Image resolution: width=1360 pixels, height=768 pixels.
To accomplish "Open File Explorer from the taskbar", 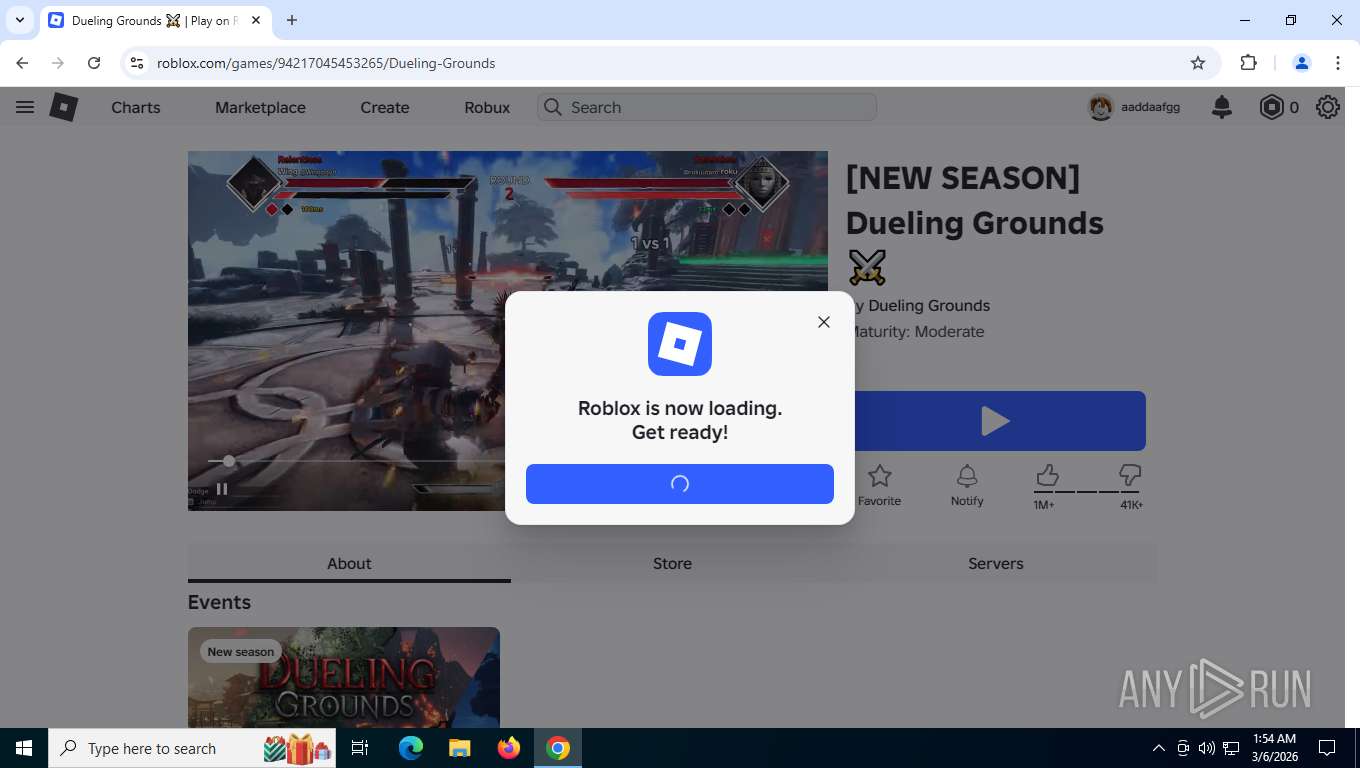I will click(459, 748).
